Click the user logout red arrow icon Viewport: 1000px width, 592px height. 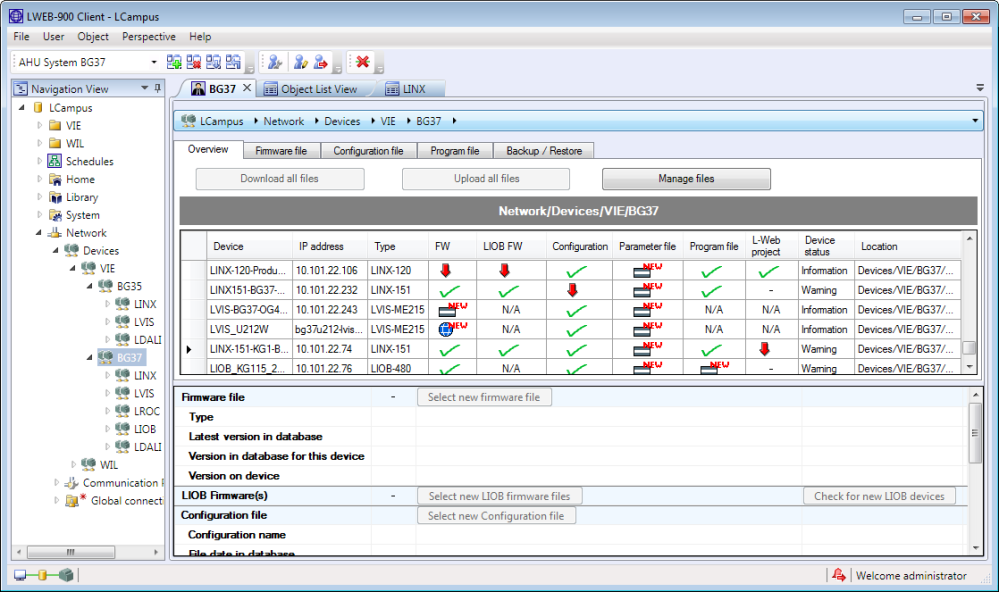320,62
